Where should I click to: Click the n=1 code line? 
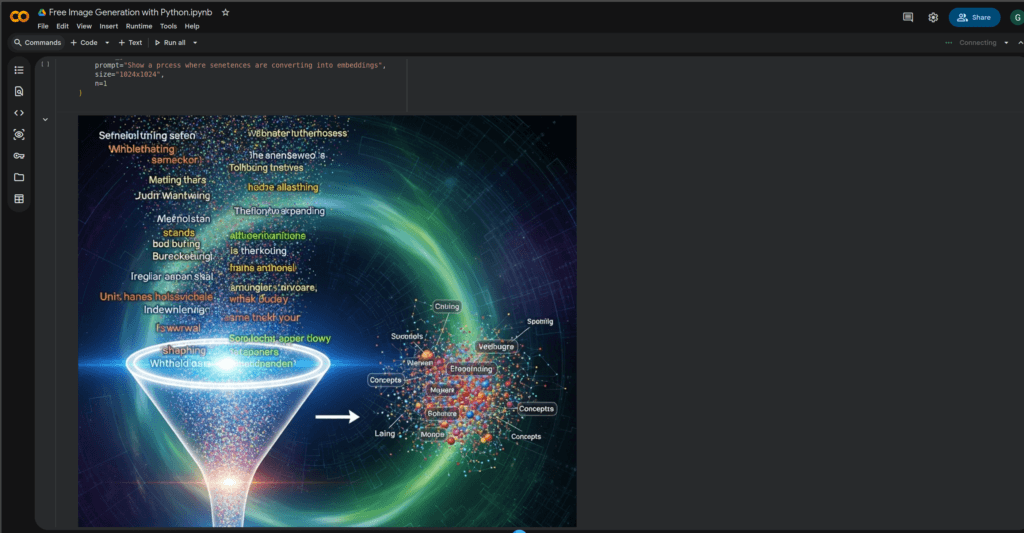101,84
